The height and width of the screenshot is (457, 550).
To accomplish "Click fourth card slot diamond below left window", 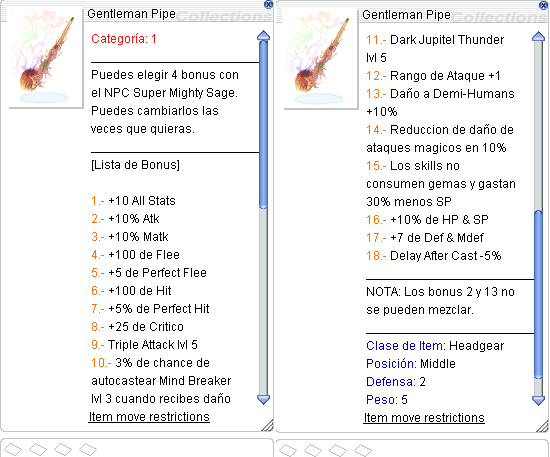I will pos(88,449).
